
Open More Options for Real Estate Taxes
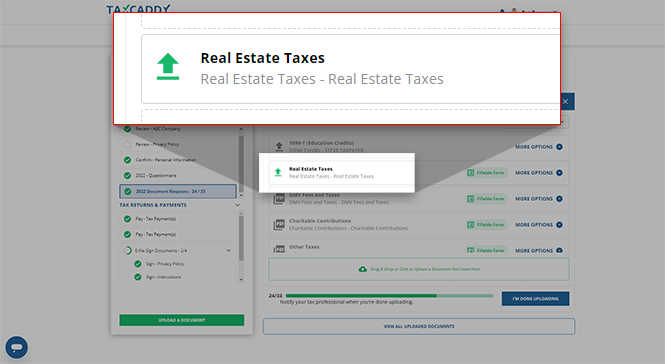(539, 173)
